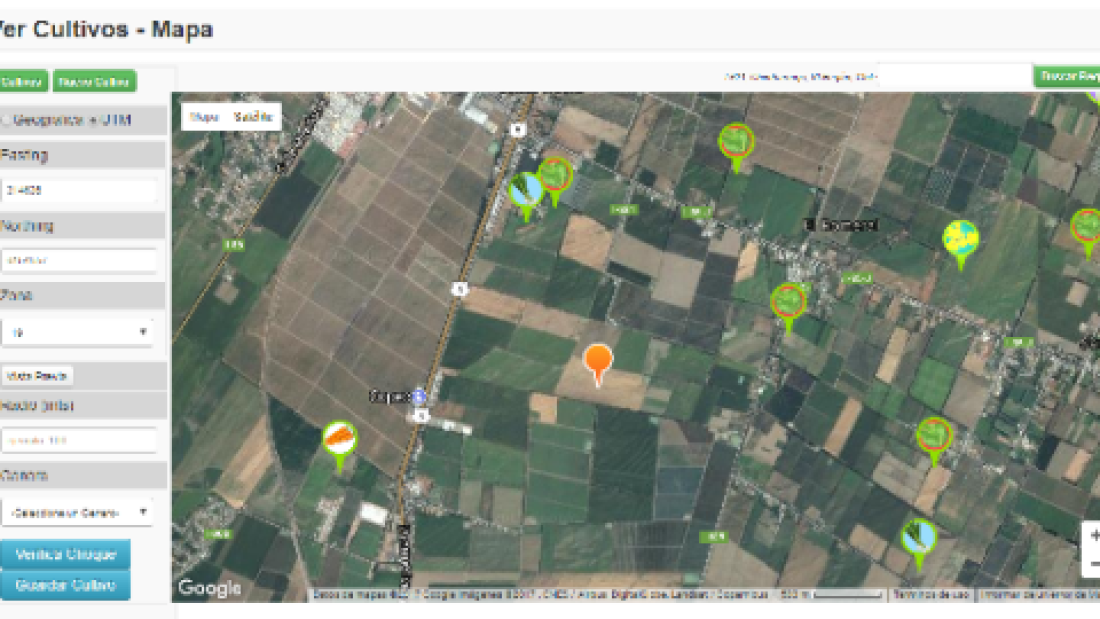Open the Términos de uso link

point(930,594)
